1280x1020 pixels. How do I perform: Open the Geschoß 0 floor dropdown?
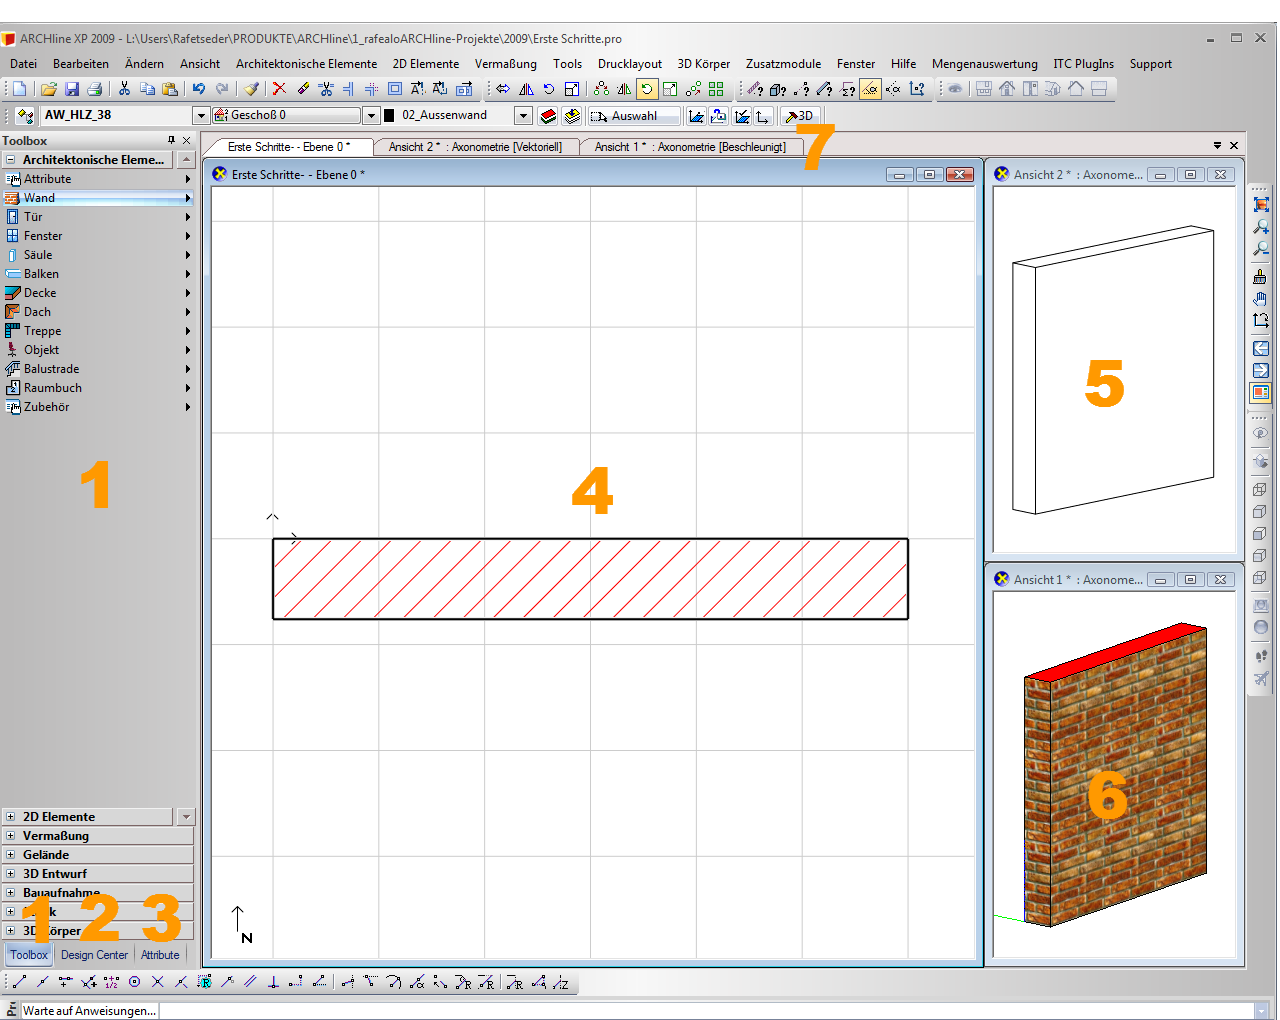[x=371, y=116]
